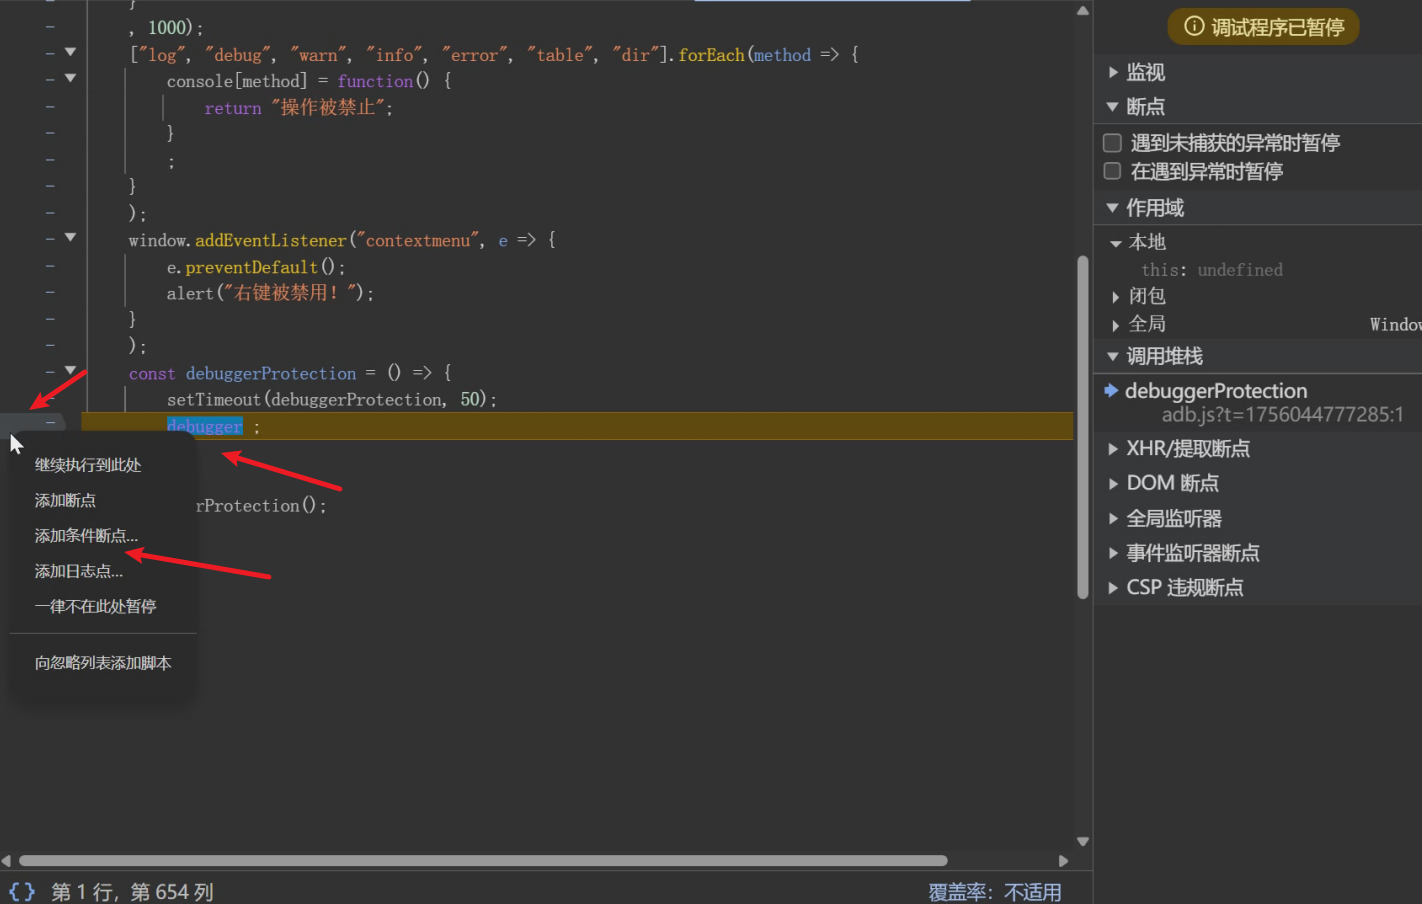Click the pretty-print curly braces icon
This screenshot has width=1422, height=904.
[22, 891]
